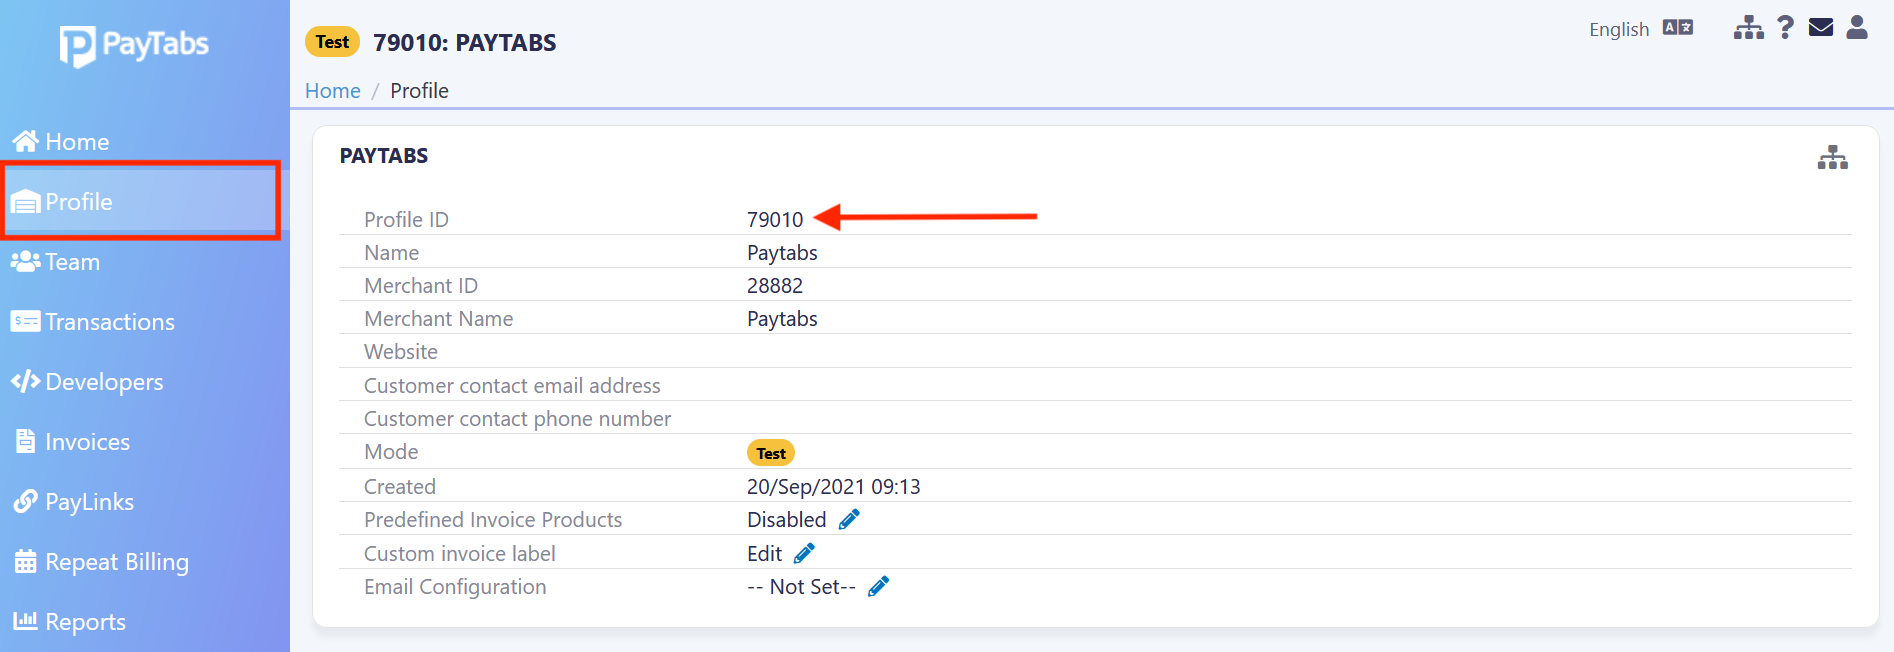Click the language translate icon
The height and width of the screenshot is (652, 1894).
click(1678, 28)
